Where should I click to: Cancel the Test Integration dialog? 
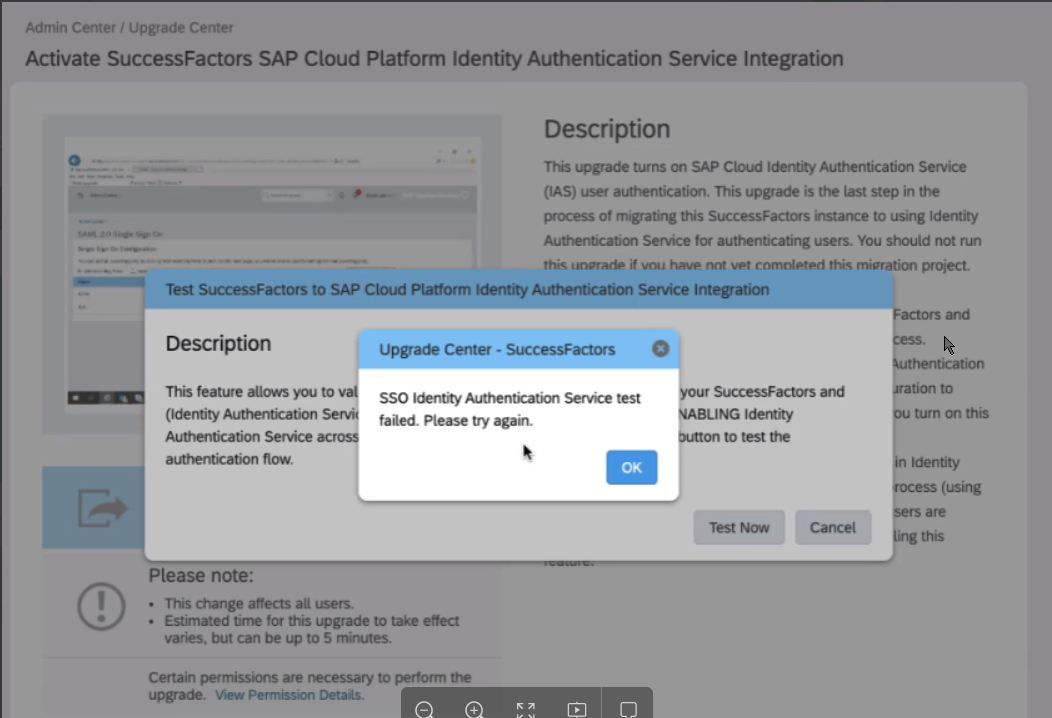pos(833,527)
